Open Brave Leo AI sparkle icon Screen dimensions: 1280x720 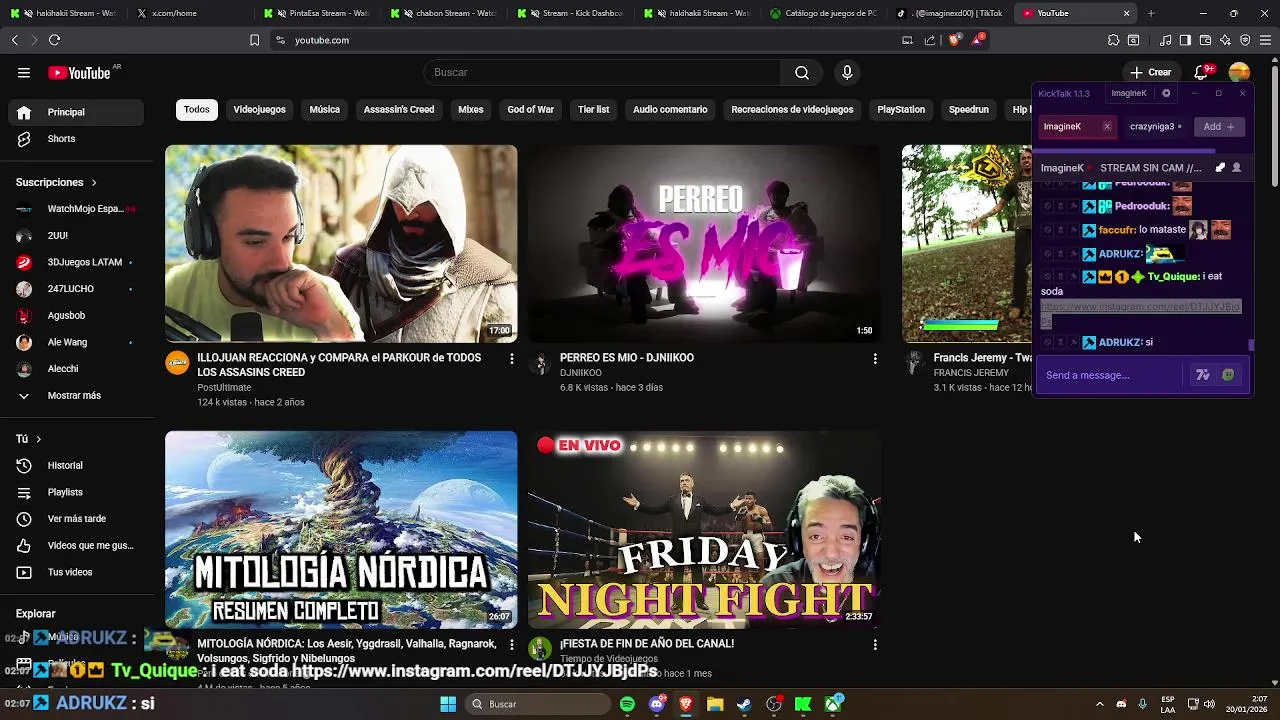1225,40
